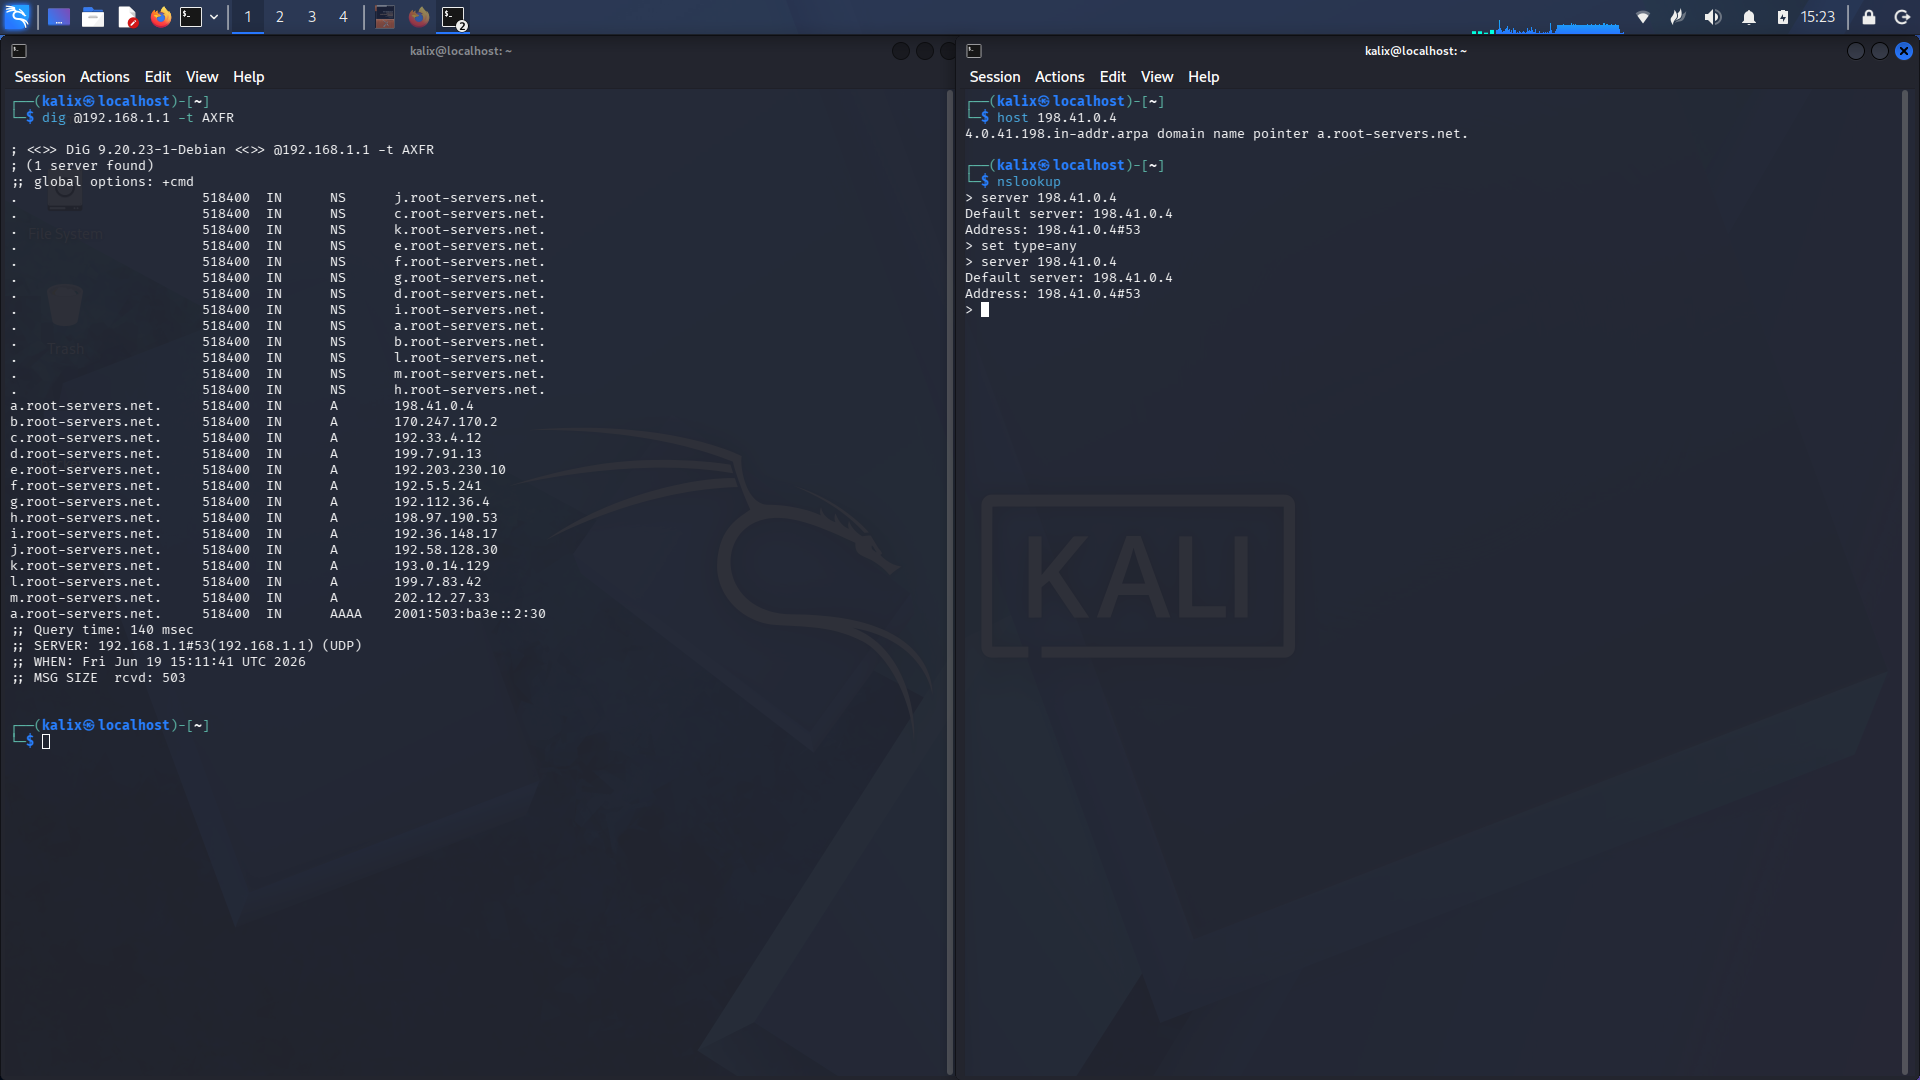Image resolution: width=1920 pixels, height=1080 pixels.
Task: Open the volume control icon
Action: pos(1713,17)
